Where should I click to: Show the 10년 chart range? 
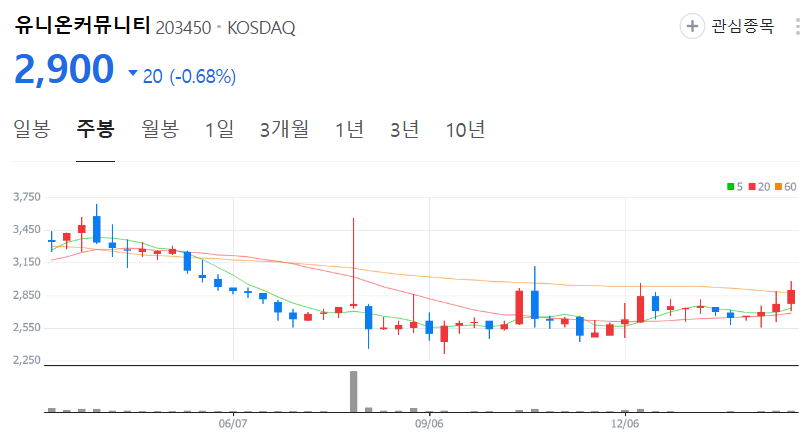coord(465,129)
